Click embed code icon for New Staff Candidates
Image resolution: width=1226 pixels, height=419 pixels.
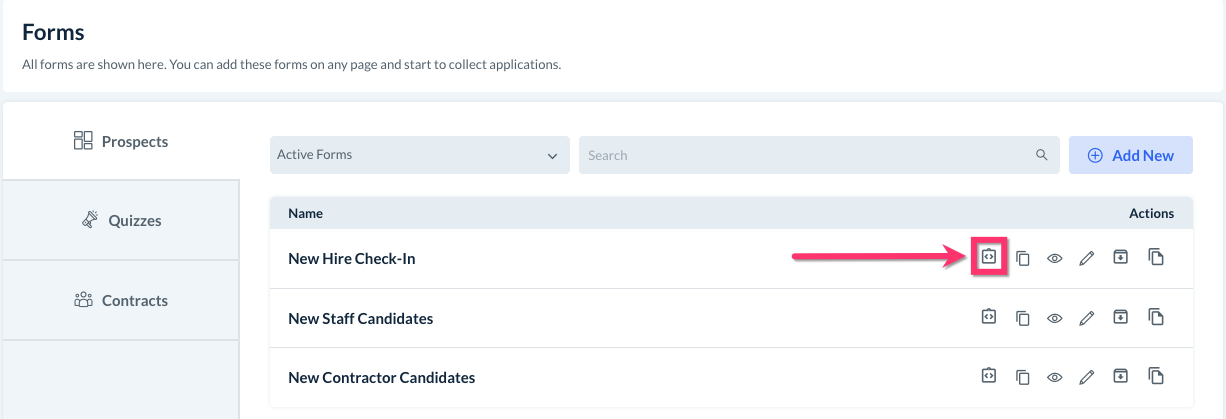988,317
